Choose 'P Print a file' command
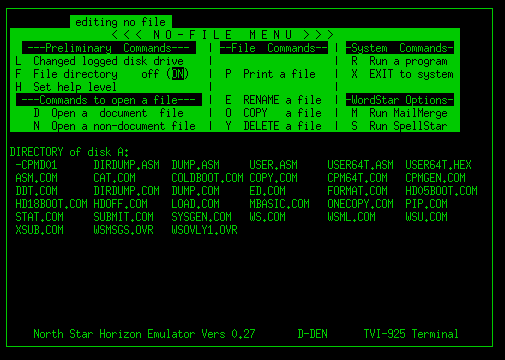The width and height of the screenshot is (505, 360). pyautogui.click(x=270, y=74)
